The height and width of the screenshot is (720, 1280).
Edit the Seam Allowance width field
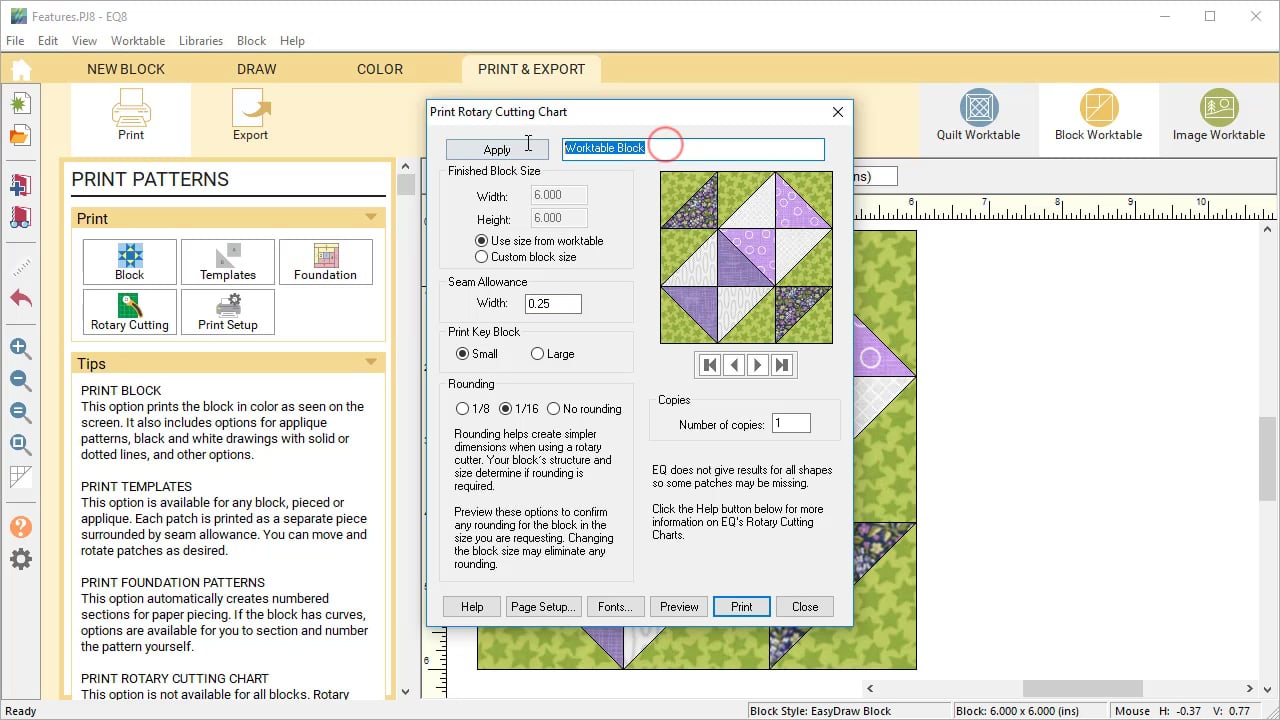[x=553, y=303]
